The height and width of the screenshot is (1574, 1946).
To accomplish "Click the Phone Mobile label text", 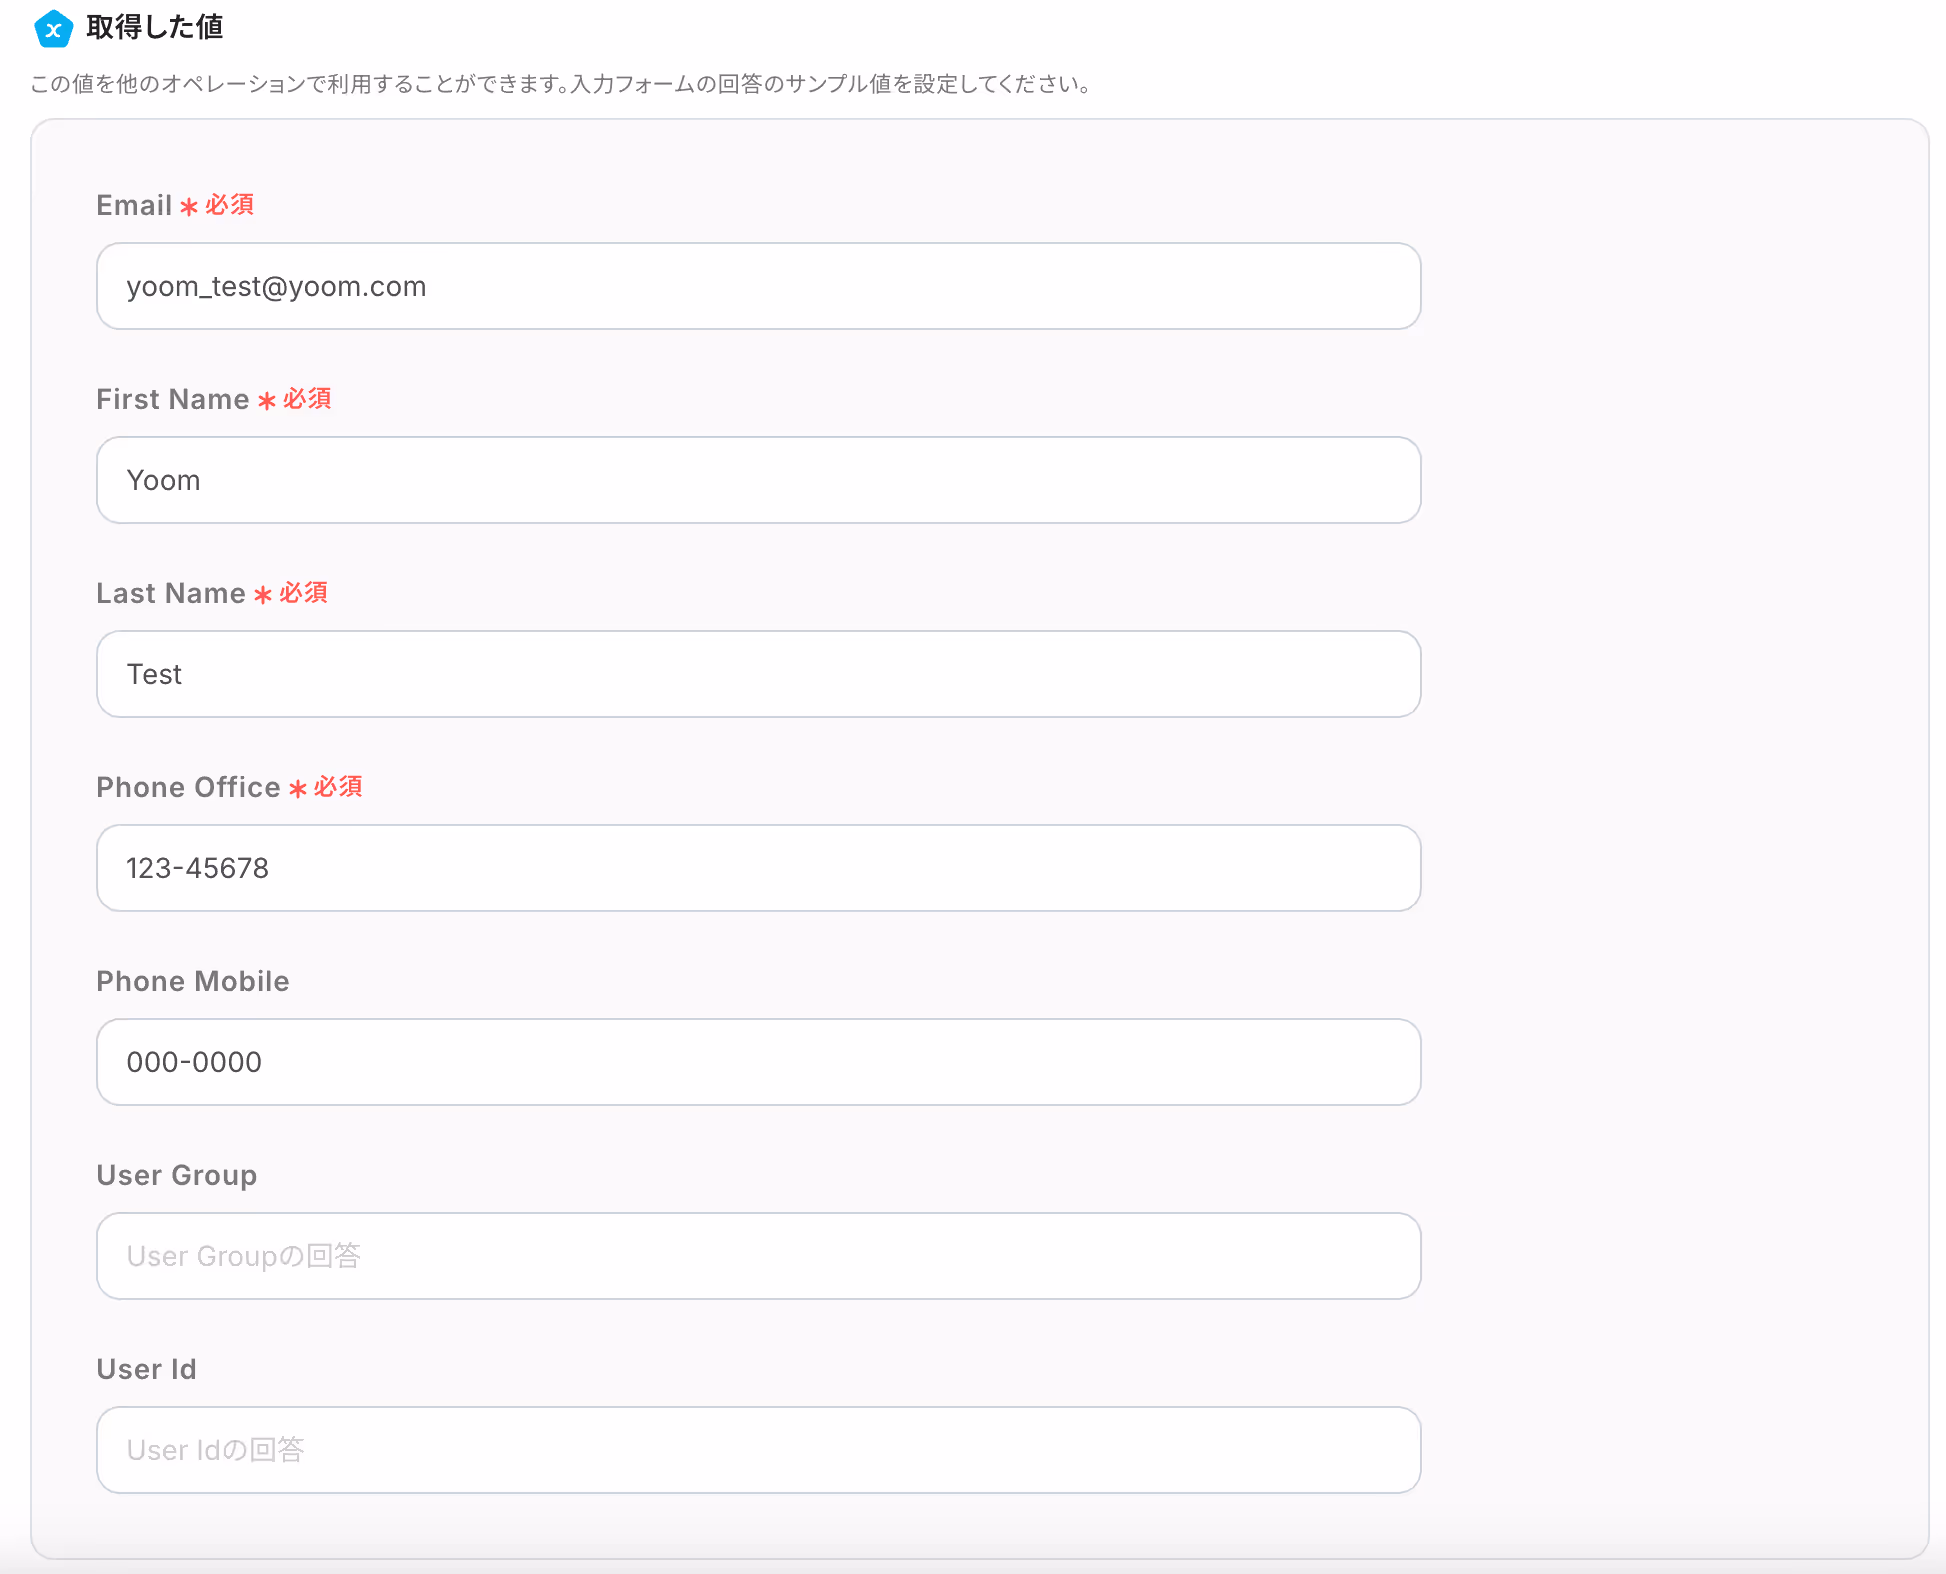I will click(192, 981).
